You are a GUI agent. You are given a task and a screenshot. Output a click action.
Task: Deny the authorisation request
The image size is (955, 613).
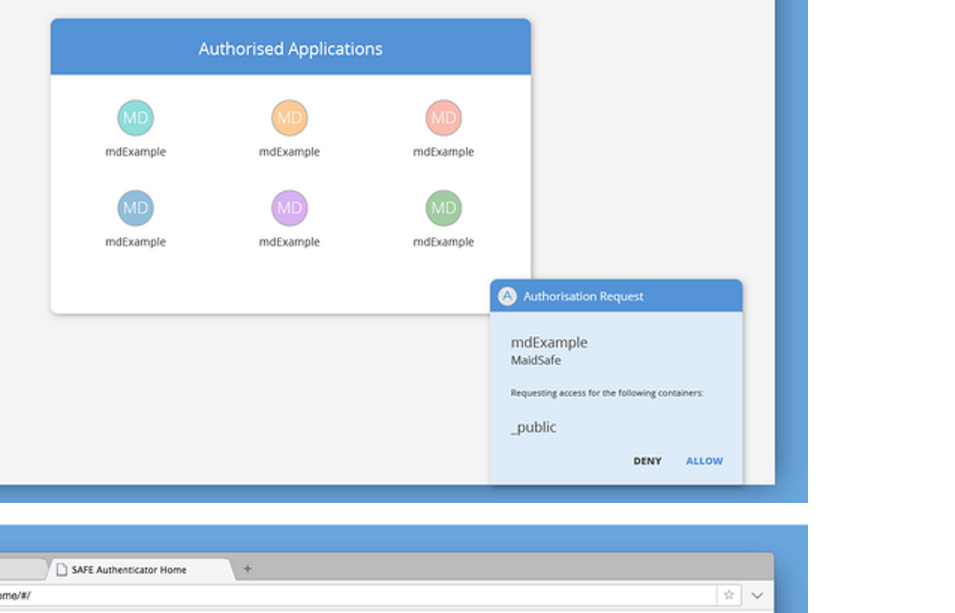647,461
